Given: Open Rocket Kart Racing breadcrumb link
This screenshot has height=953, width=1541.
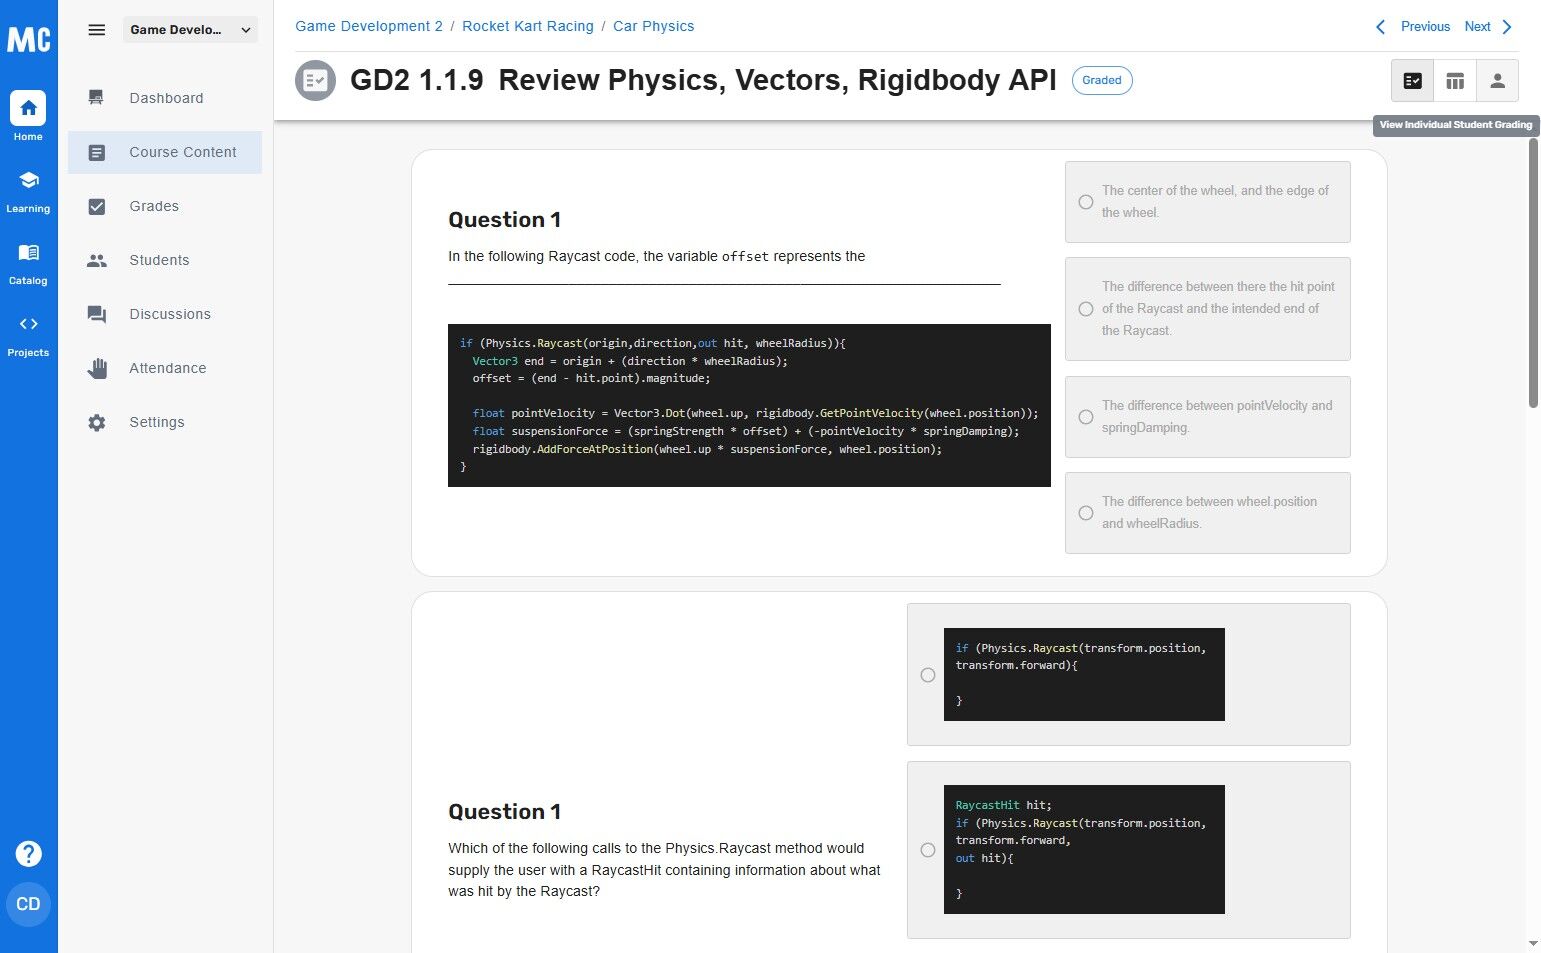Looking at the screenshot, I should [x=528, y=26].
